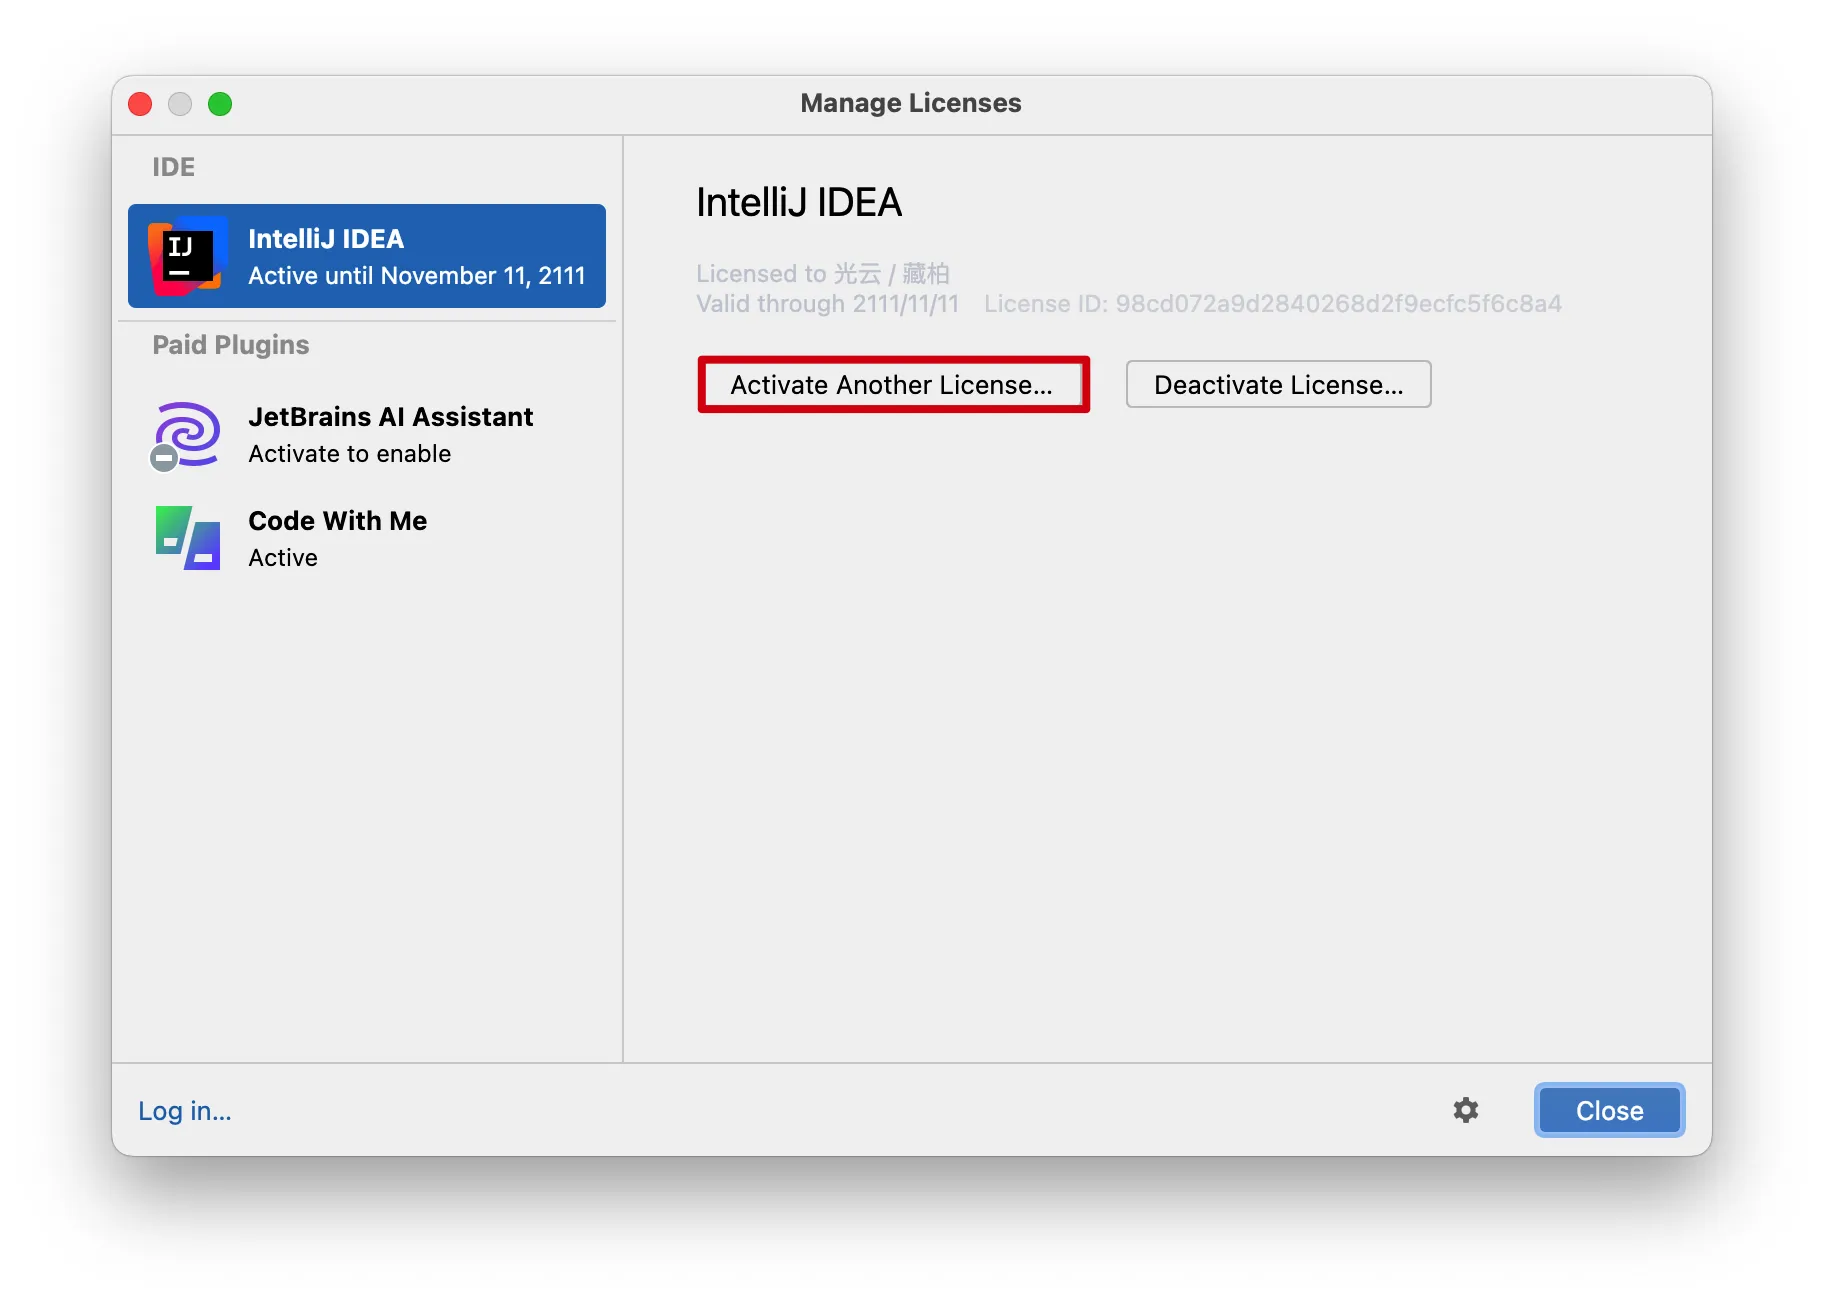Viewport: 1824px width, 1304px height.
Task: Click the 'Valid through 2111/11/11' text
Action: pos(827,304)
